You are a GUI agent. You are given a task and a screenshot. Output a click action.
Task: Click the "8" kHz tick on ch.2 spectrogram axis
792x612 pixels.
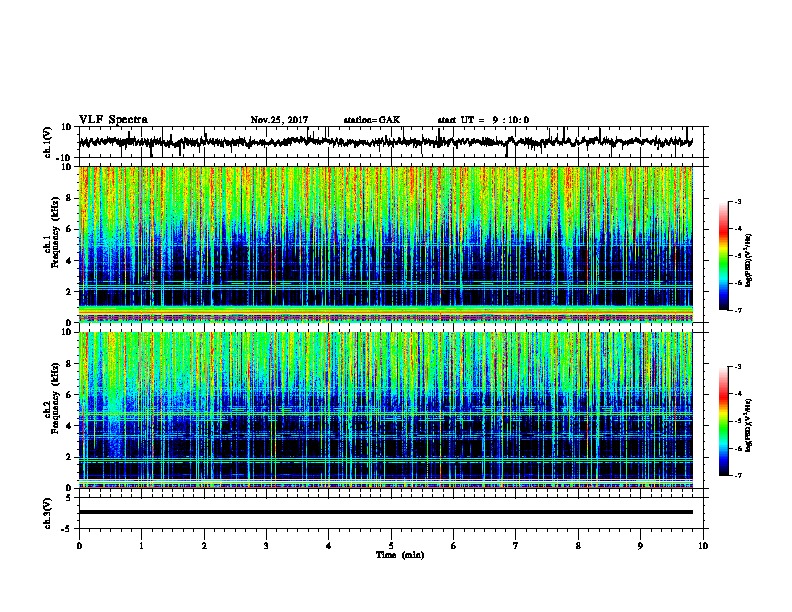(x=69, y=364)
